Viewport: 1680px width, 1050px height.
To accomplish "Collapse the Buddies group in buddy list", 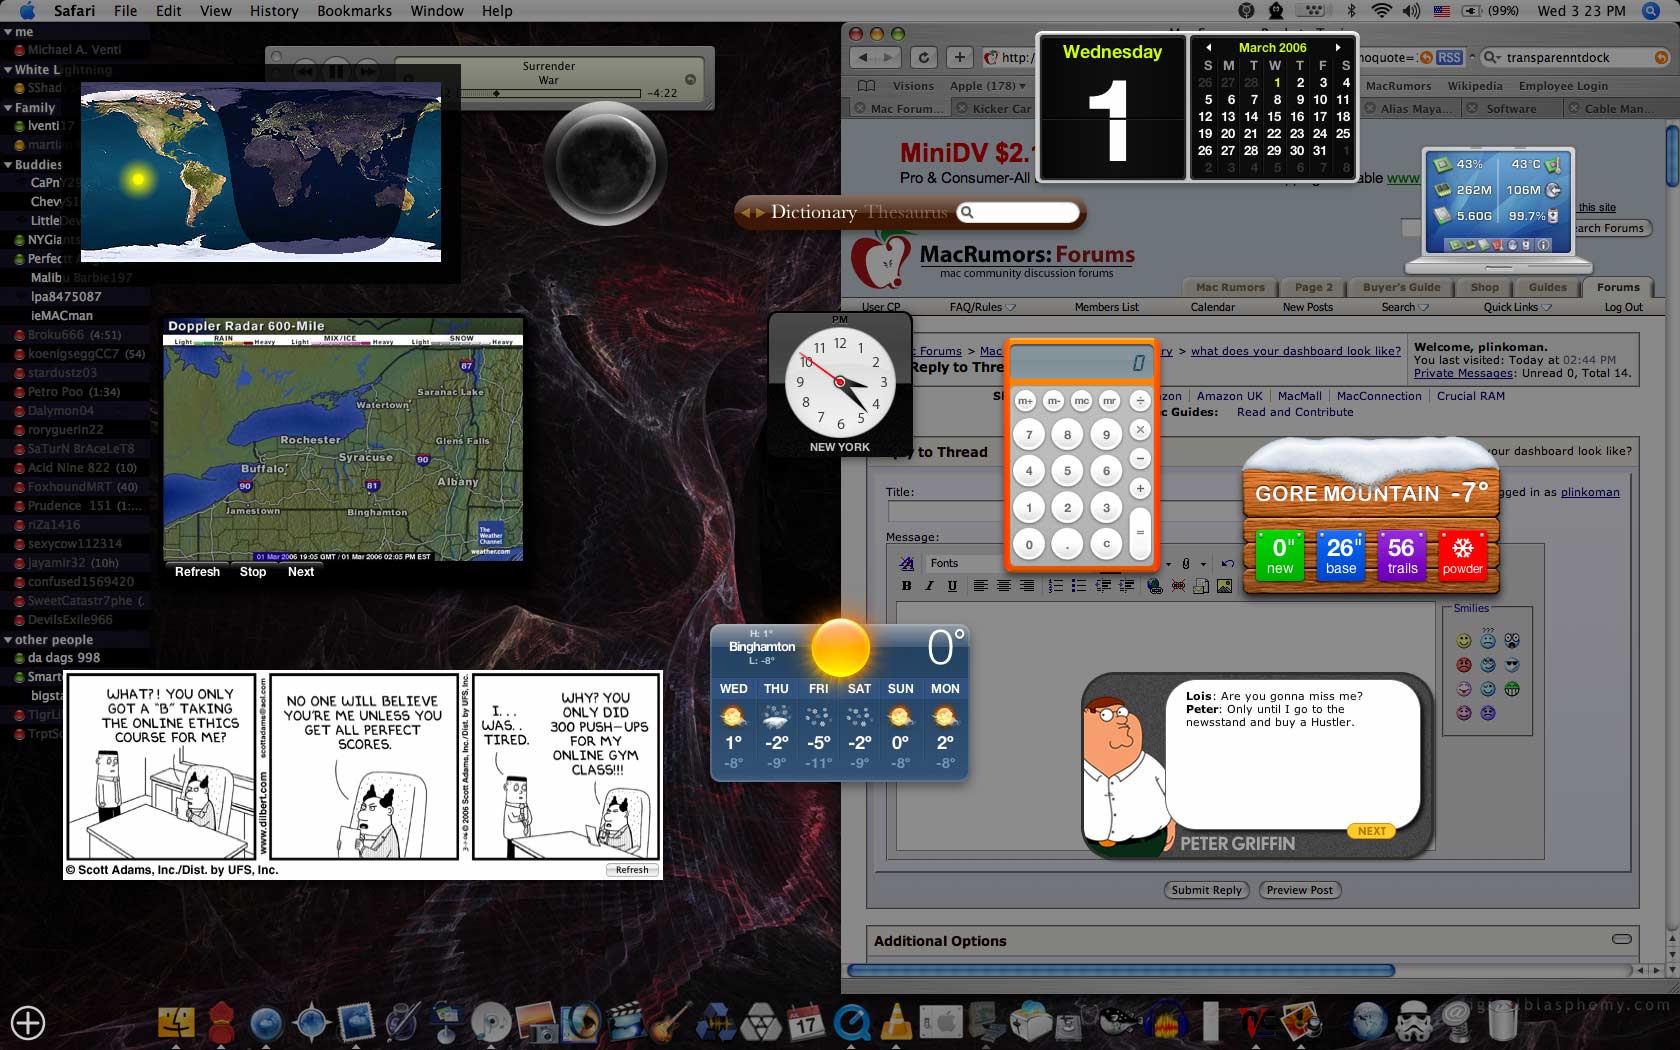I will pos(8,164).
